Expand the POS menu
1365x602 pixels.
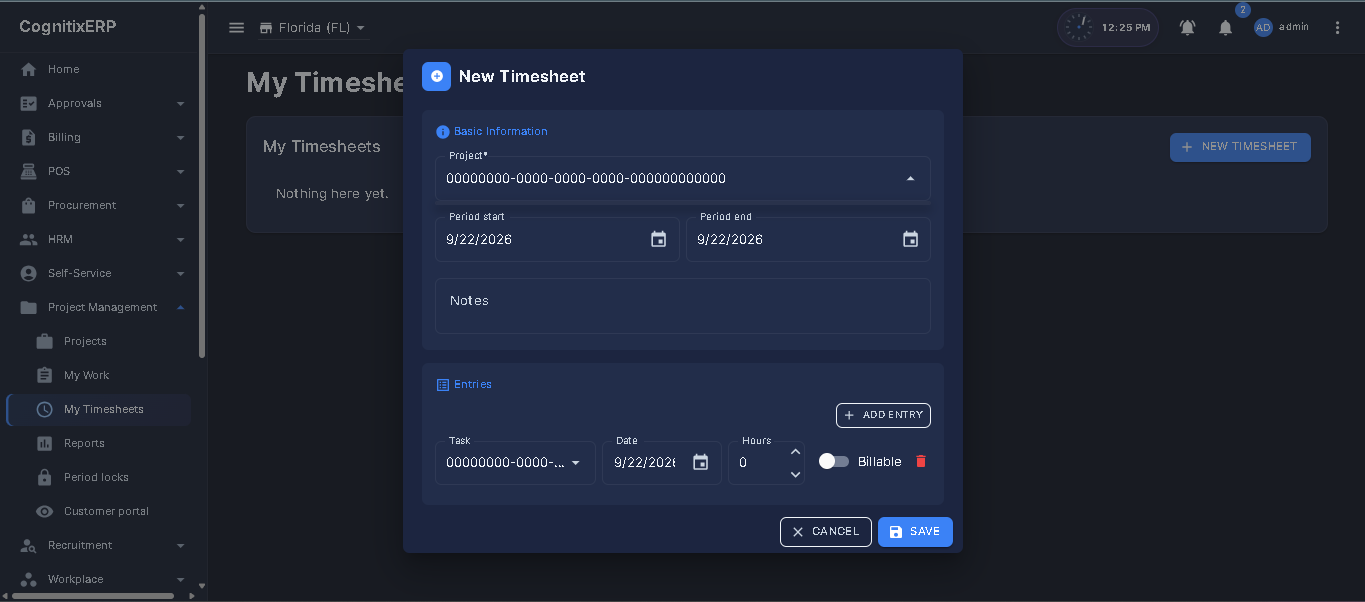(103, 171)
